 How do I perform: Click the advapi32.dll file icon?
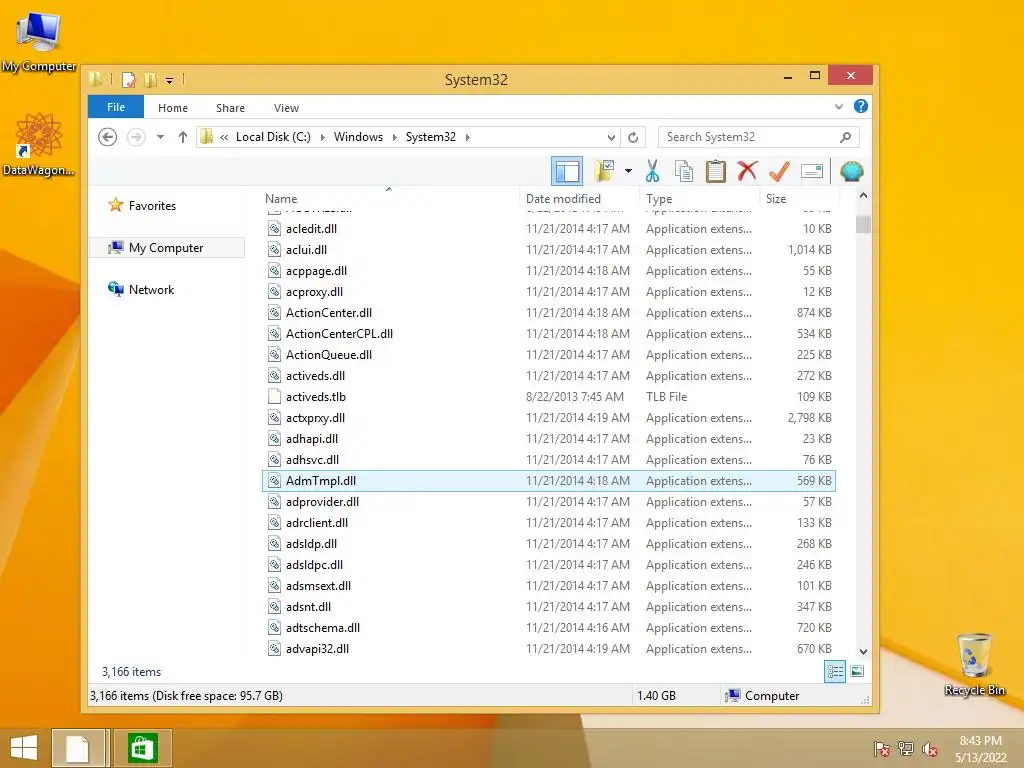point(275,648)
